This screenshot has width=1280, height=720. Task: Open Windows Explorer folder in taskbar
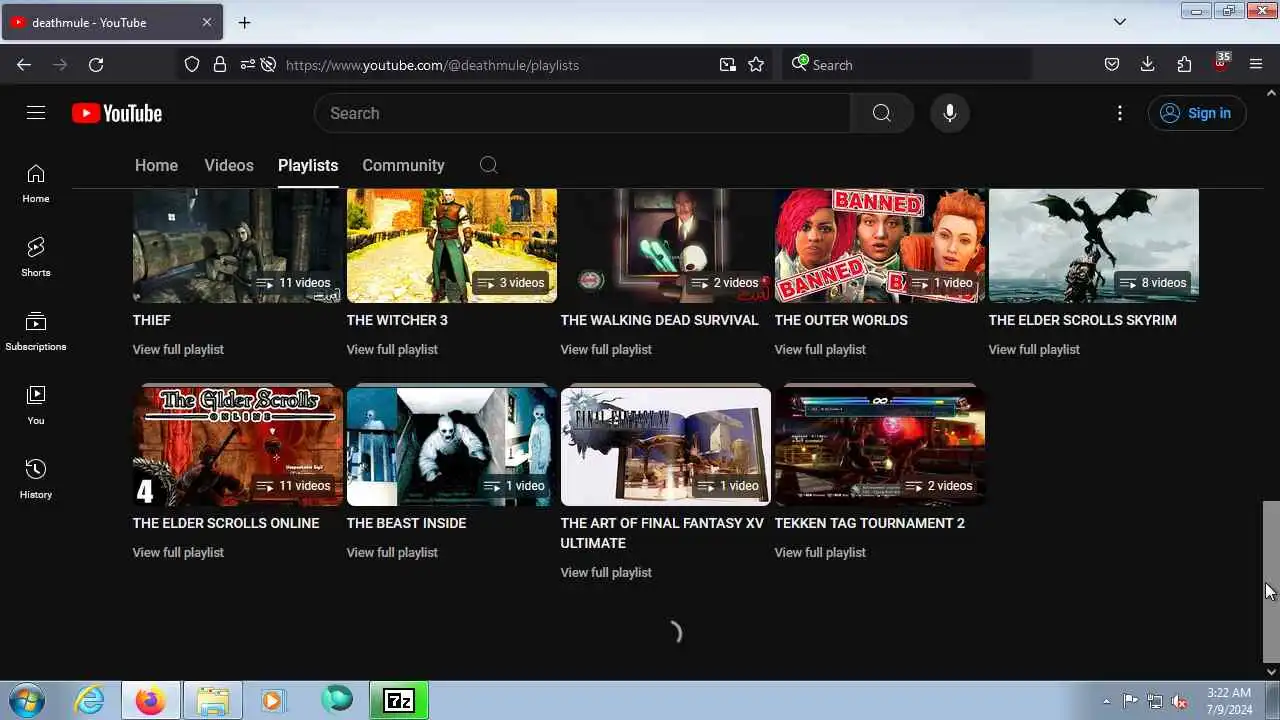pyautogui.click(x=212, y=700)
